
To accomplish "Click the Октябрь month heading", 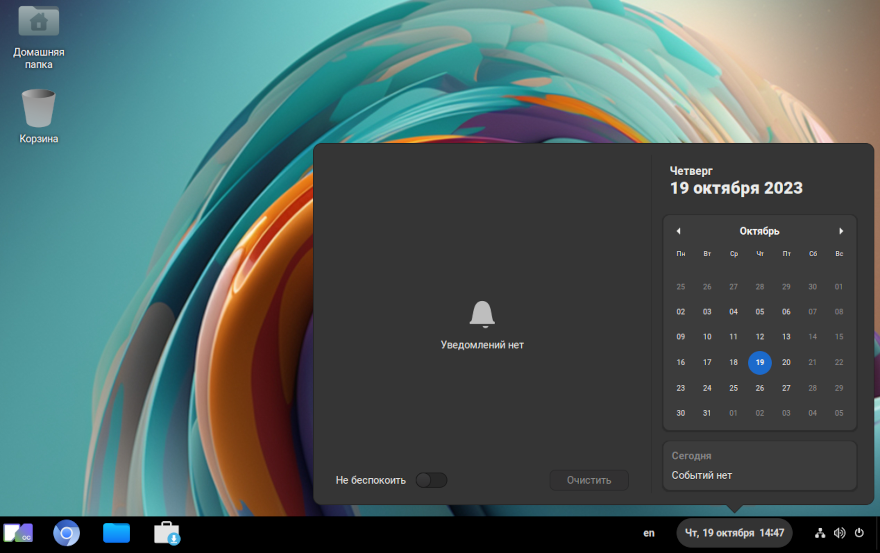I will [x=759, y=231].
